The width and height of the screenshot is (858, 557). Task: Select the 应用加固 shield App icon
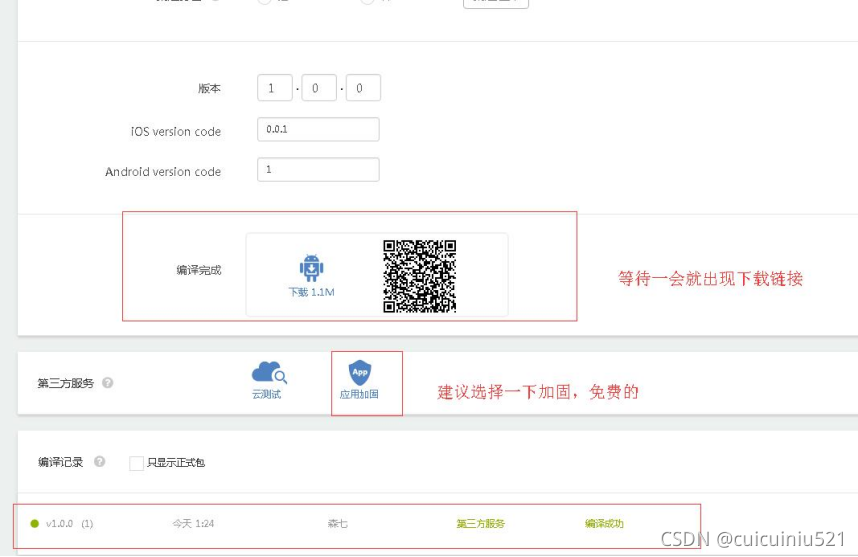pyautogui.click(x=360, y=373)
